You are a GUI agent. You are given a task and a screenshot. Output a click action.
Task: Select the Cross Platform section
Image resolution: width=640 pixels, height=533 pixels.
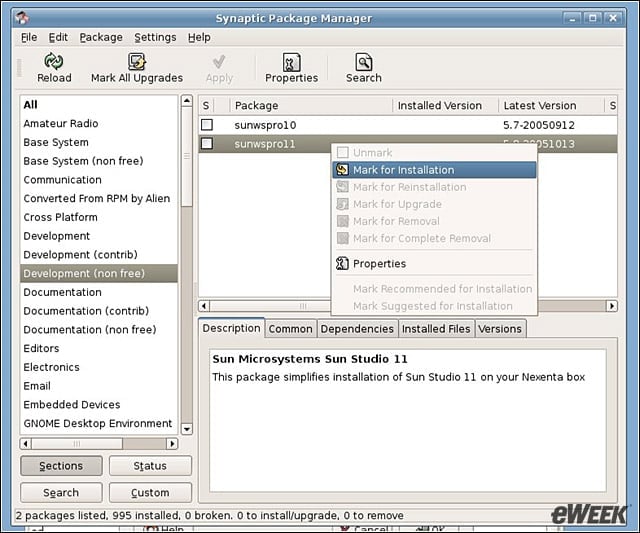tap(99, 217)
